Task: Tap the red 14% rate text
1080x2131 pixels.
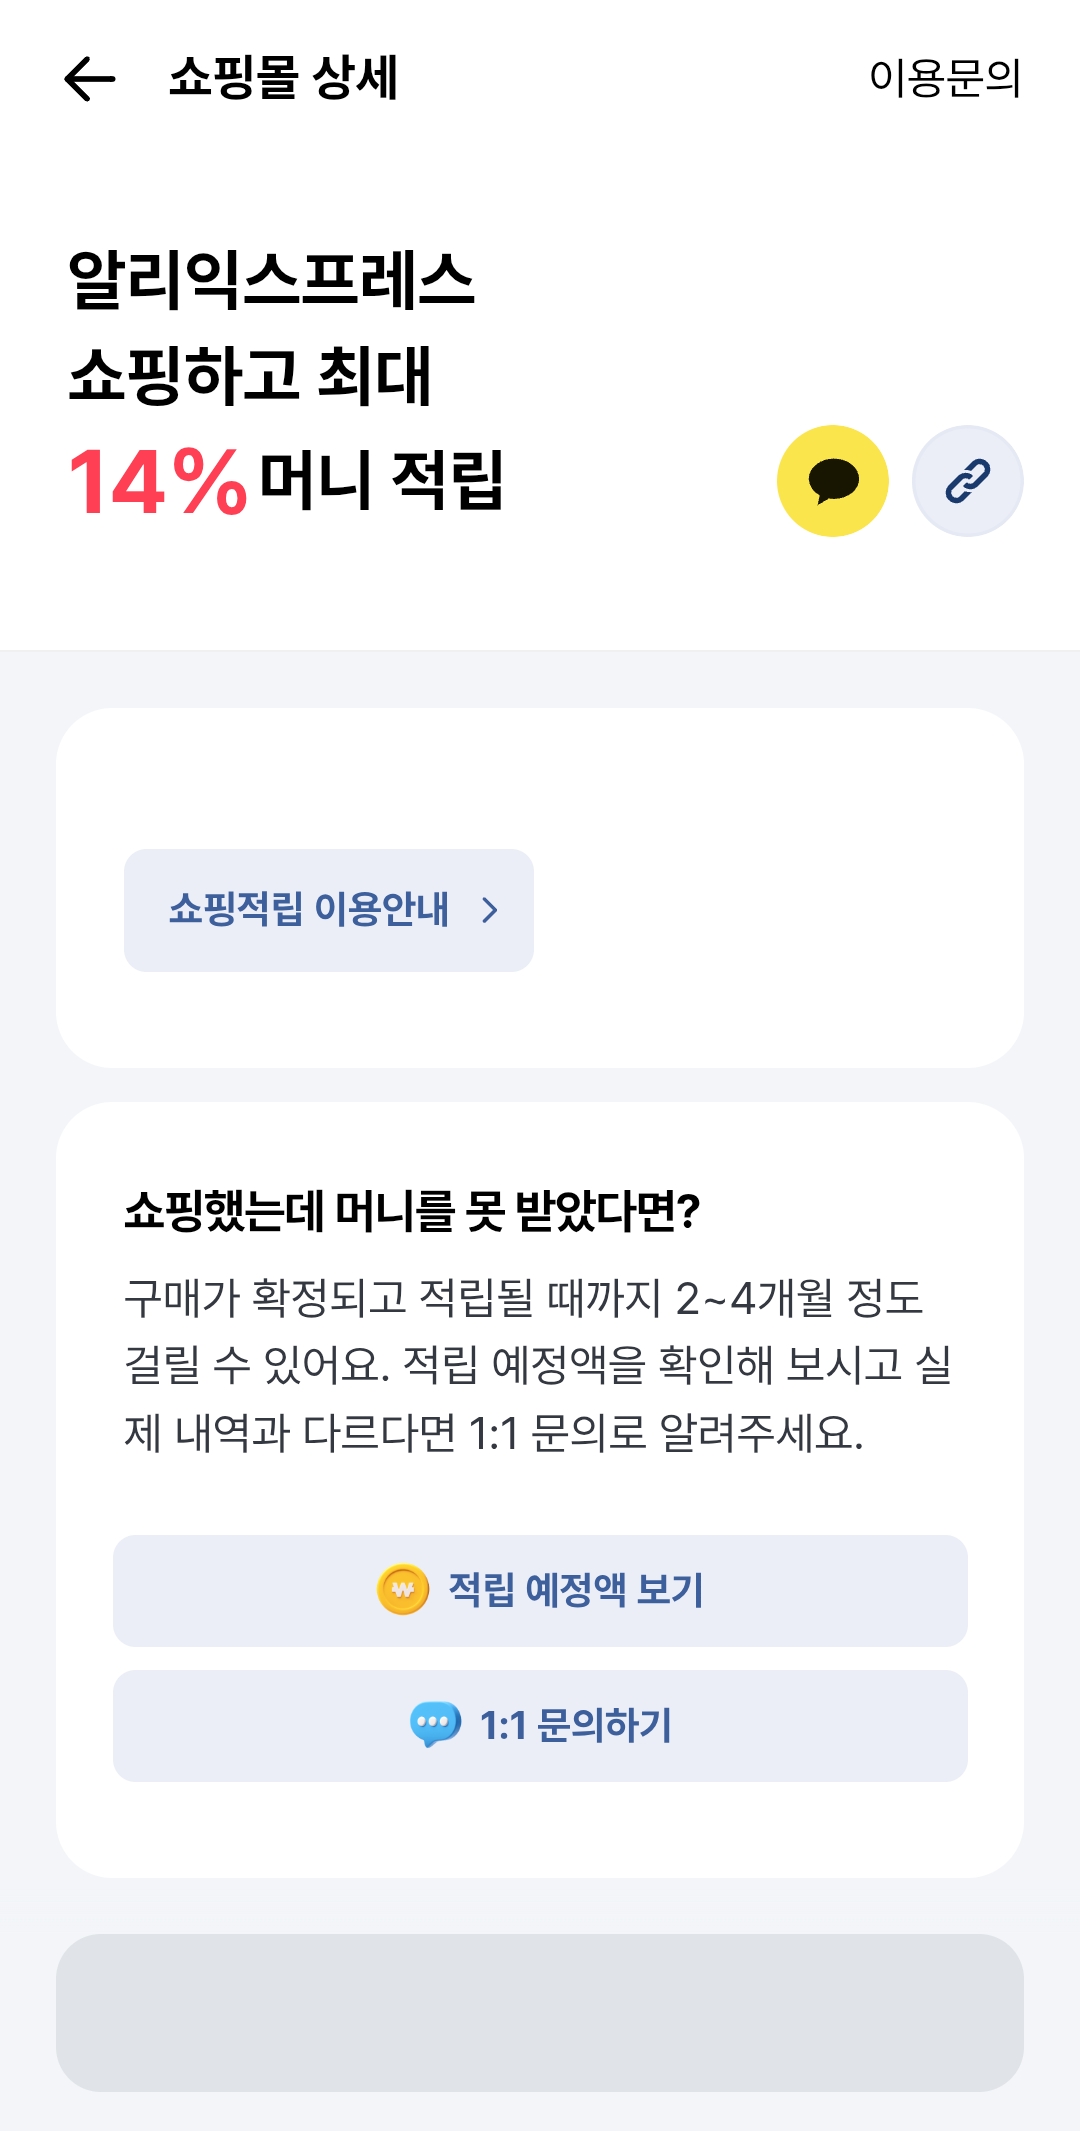Action: (x=157, y=483)
